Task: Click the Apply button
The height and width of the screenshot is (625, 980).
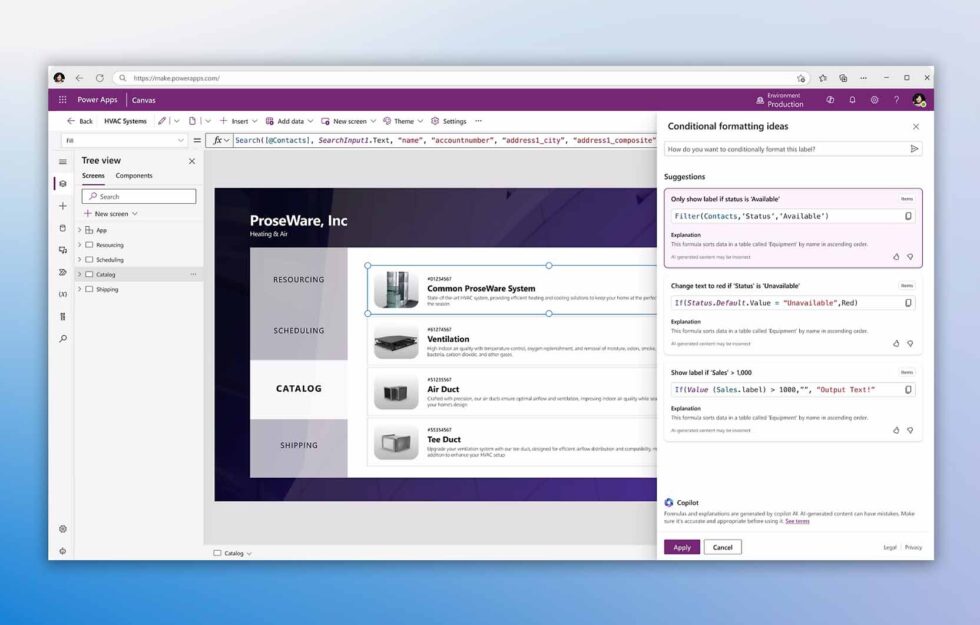Action: 681,547
